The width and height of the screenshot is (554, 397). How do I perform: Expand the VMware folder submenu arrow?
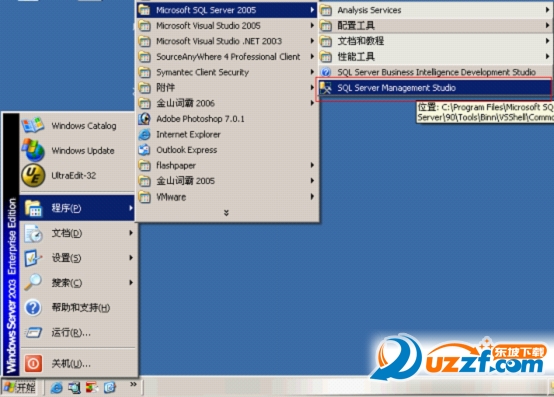(312, 196)
